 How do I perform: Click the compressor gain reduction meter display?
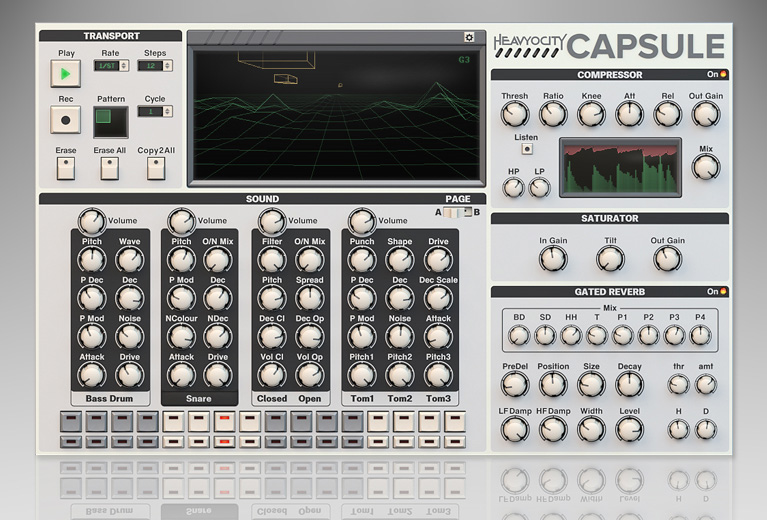pyautogui.click(x=621, y=167)
